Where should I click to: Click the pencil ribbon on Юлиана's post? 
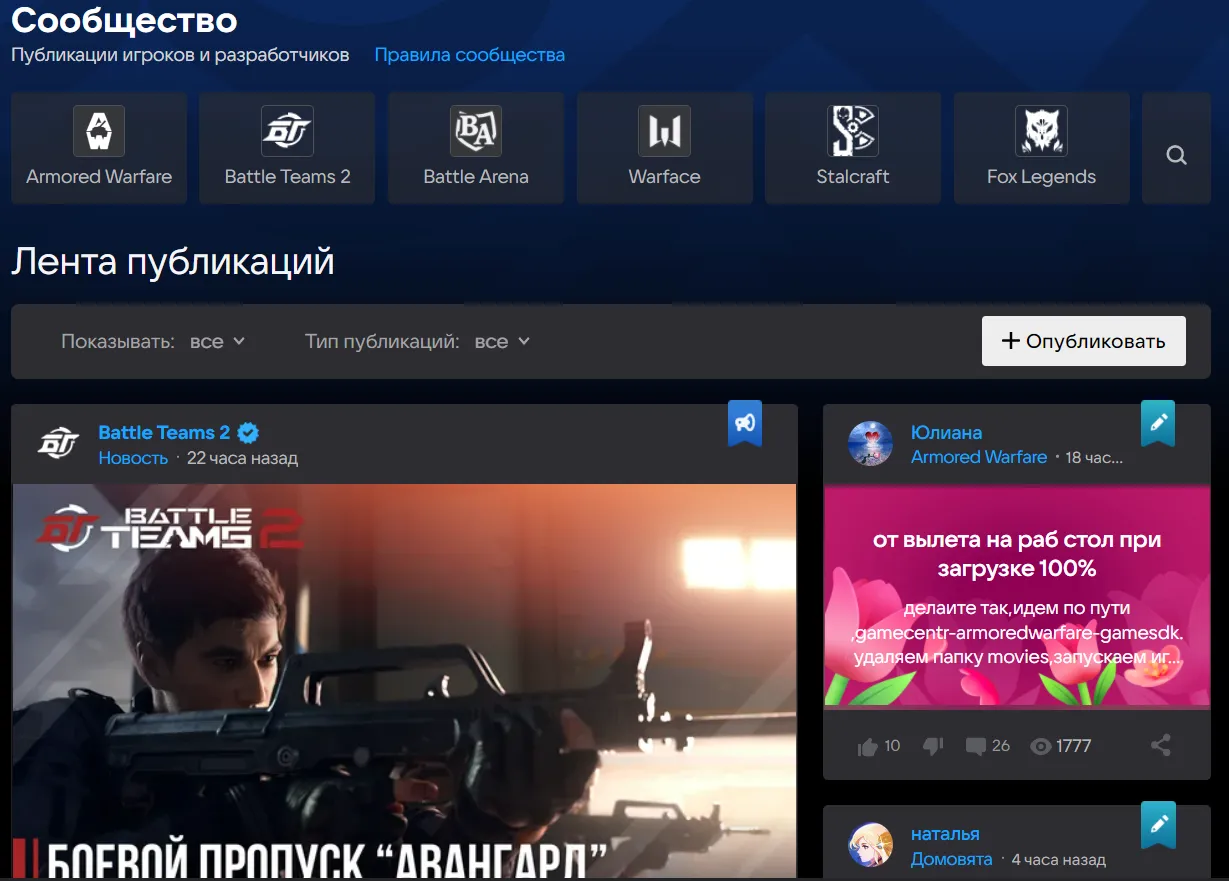click(x=1158, y=423)
